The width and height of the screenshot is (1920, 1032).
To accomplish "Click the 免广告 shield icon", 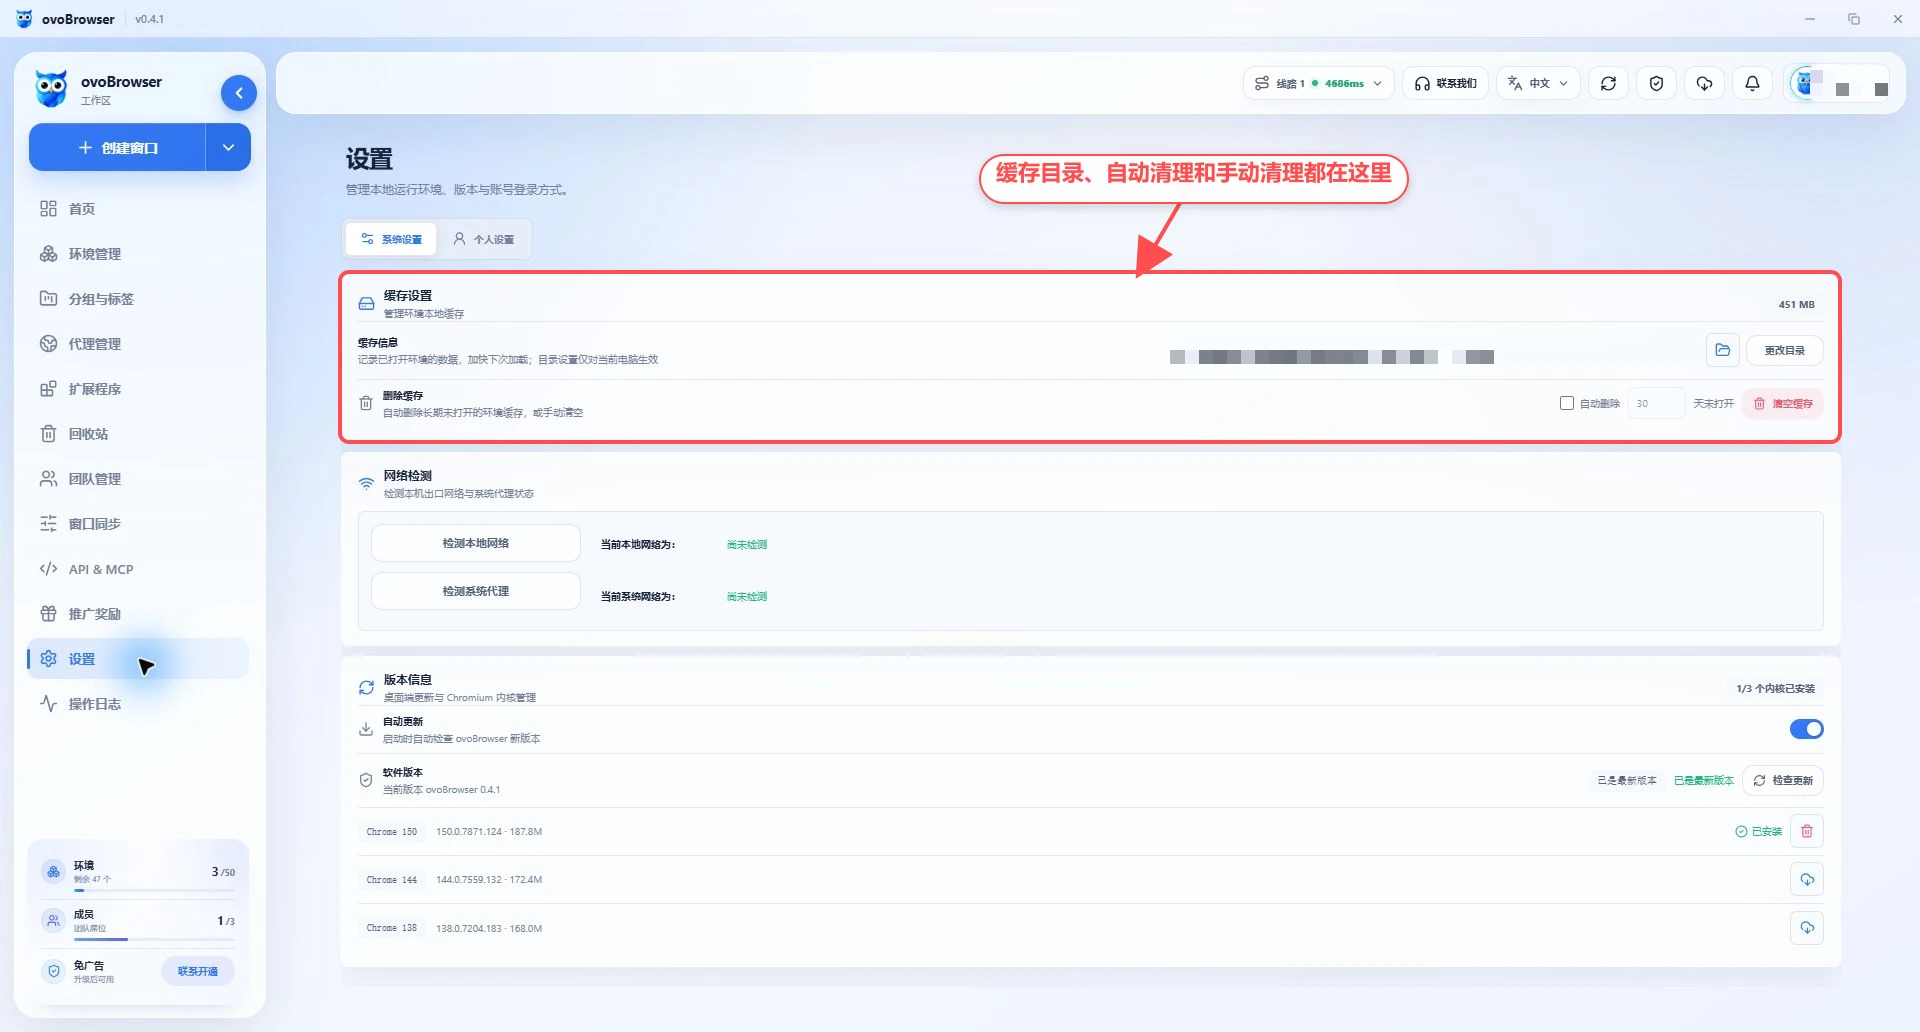I will point(54,971).
